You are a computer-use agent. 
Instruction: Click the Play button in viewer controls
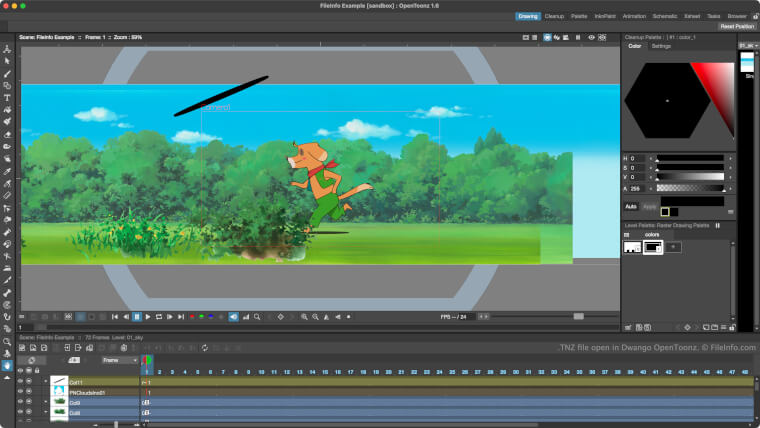pos(147,317)
